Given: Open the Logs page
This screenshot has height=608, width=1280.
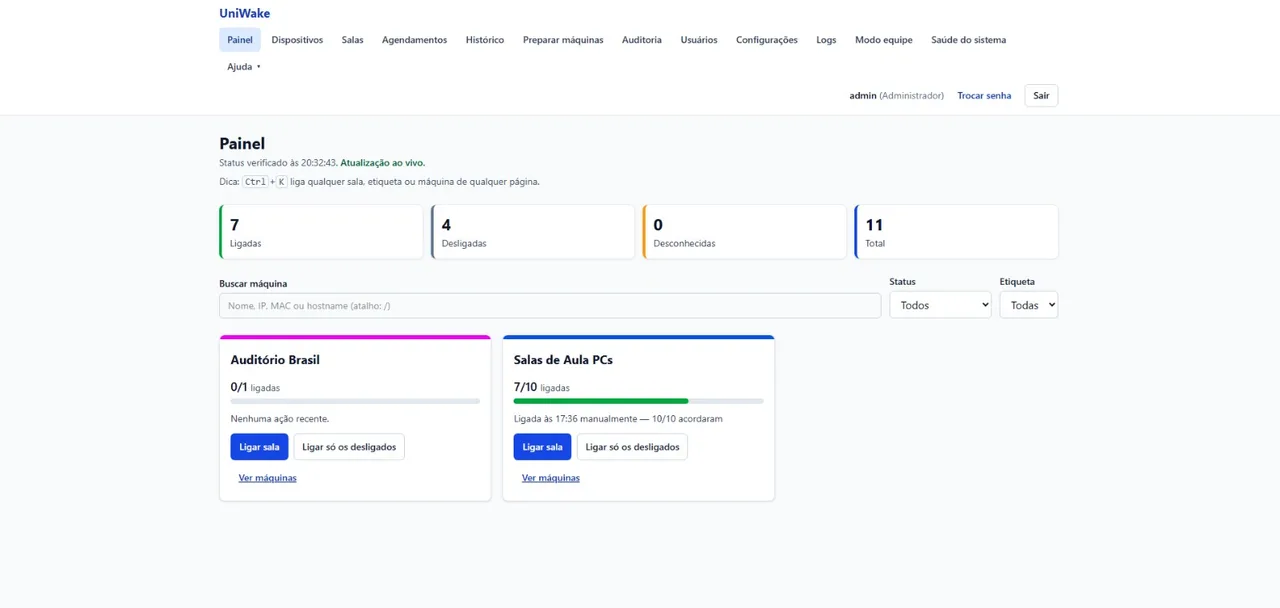Looking at the screenshot, I should click(x=826, y=40).
